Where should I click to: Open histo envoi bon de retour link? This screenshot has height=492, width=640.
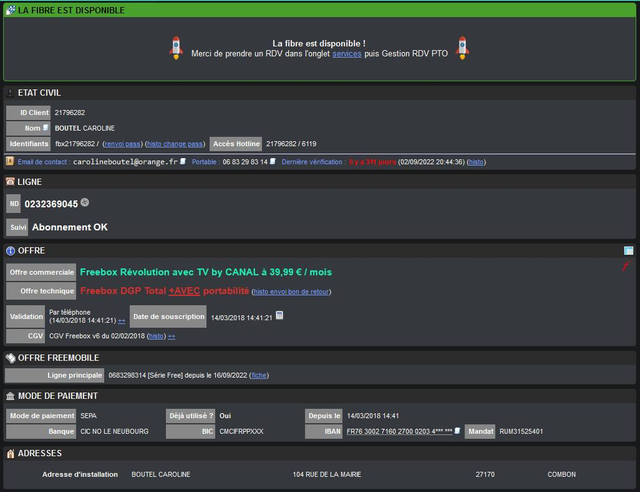coord(291,292)
